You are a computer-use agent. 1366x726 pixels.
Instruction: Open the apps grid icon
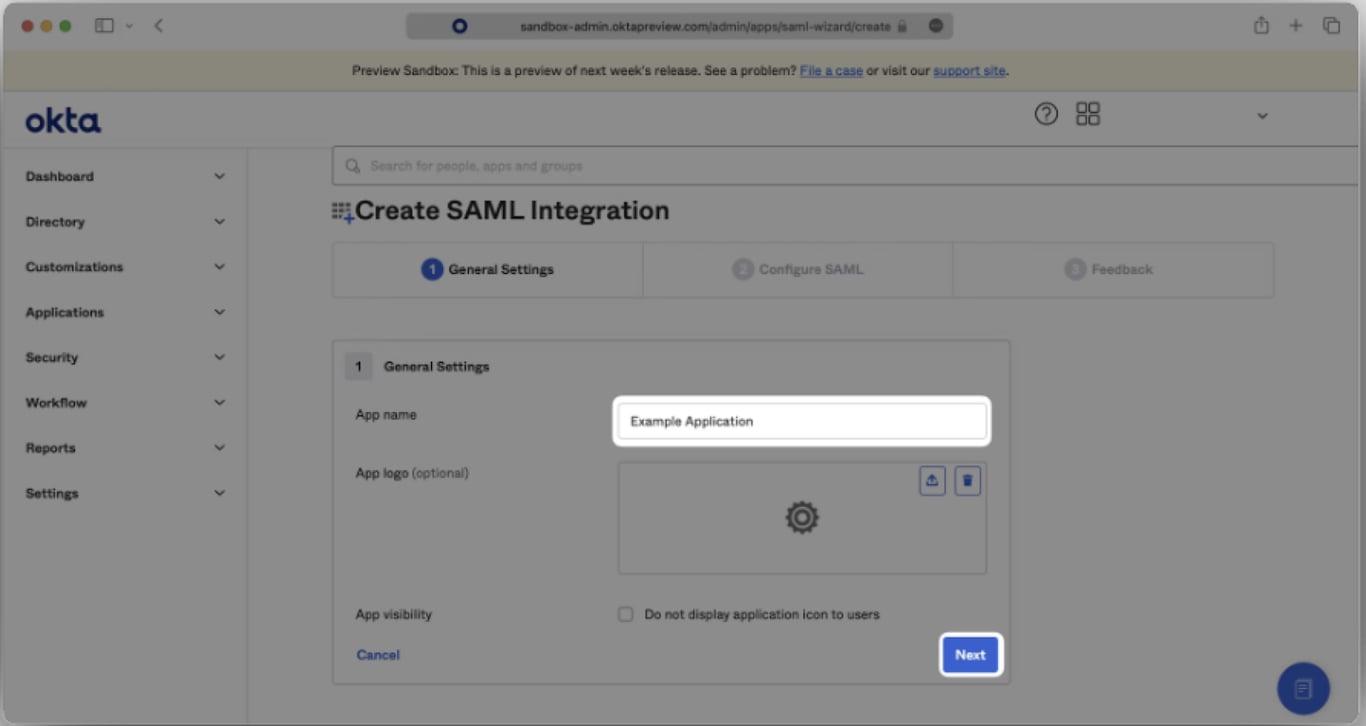coord(1088,114)
